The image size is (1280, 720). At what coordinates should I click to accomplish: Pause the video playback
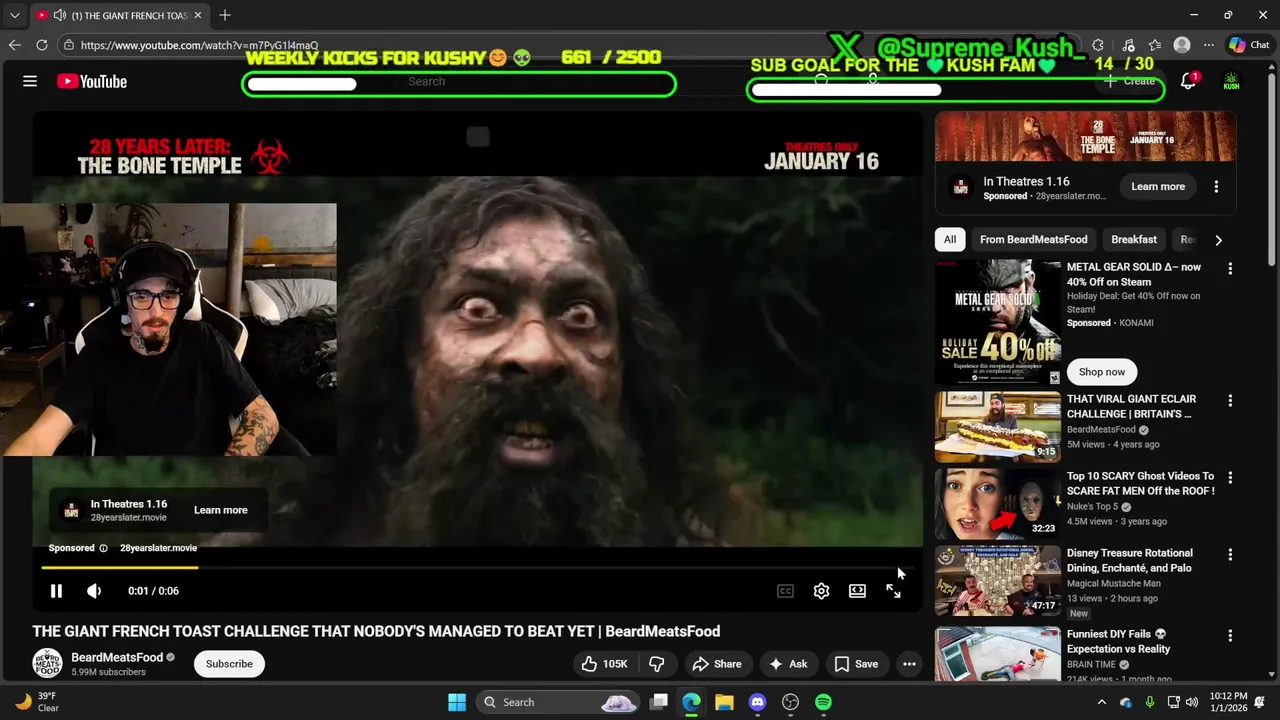pyautogui.click(x=56, y=591)
